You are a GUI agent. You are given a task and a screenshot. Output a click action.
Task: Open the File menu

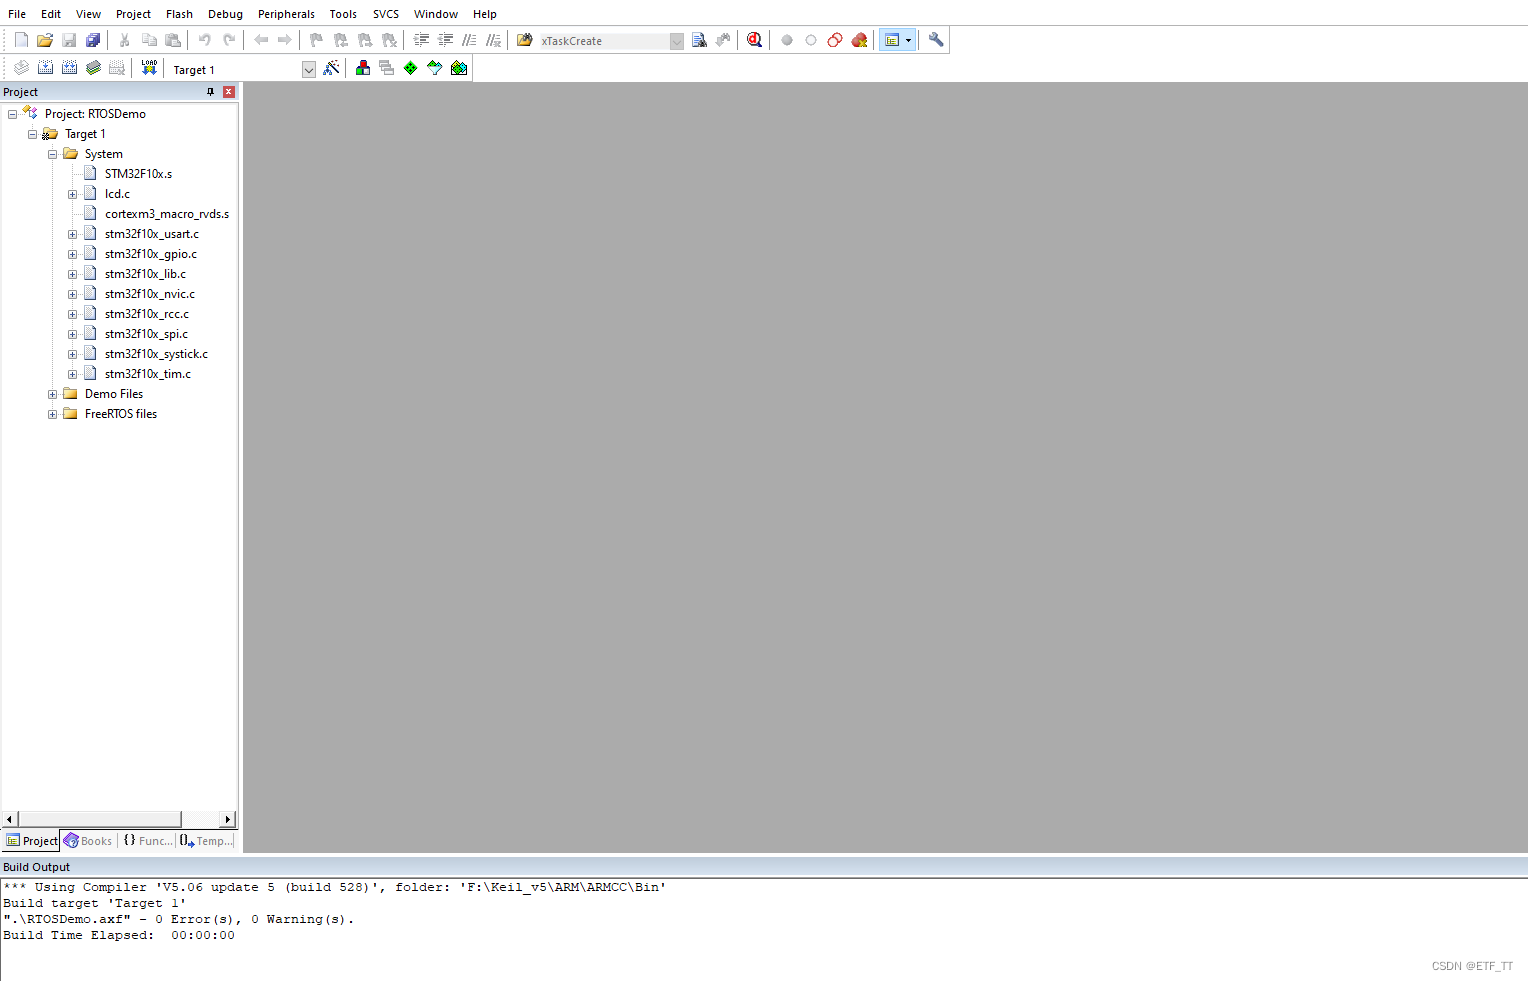point(17,14)
